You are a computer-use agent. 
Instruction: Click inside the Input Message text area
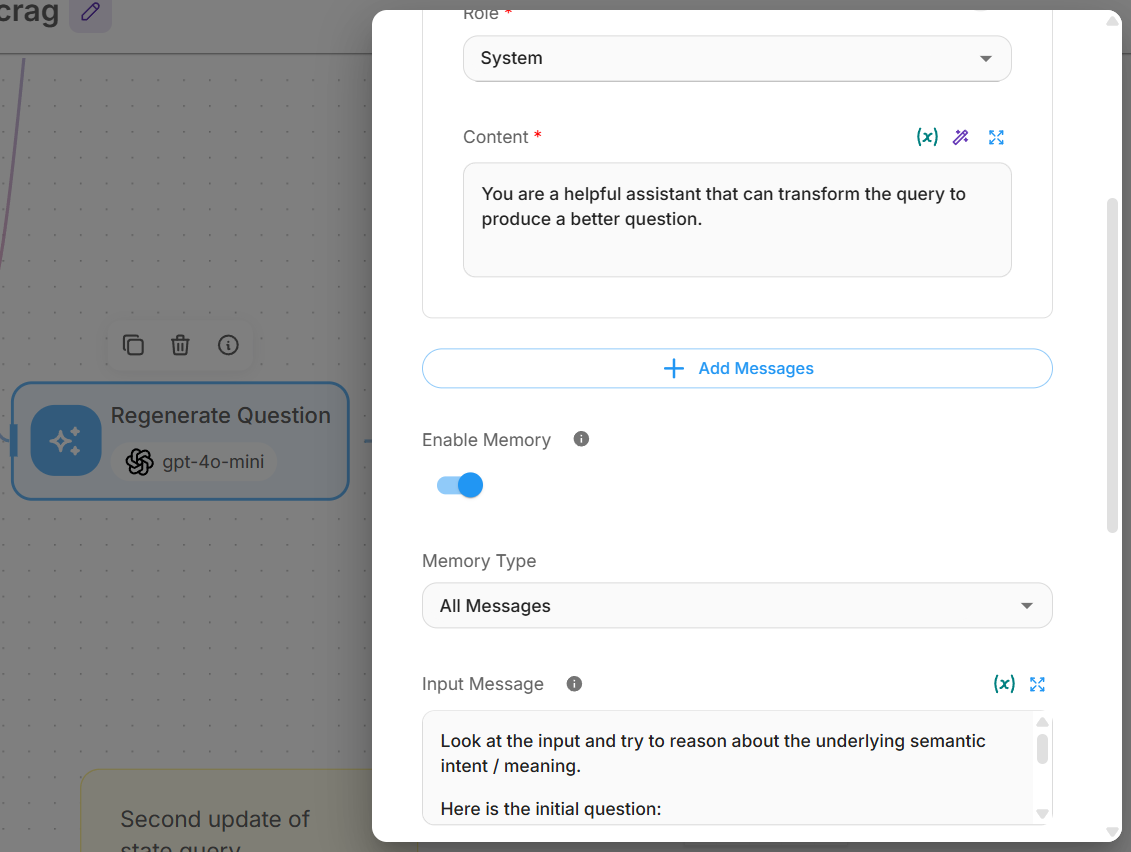(730, 770)
